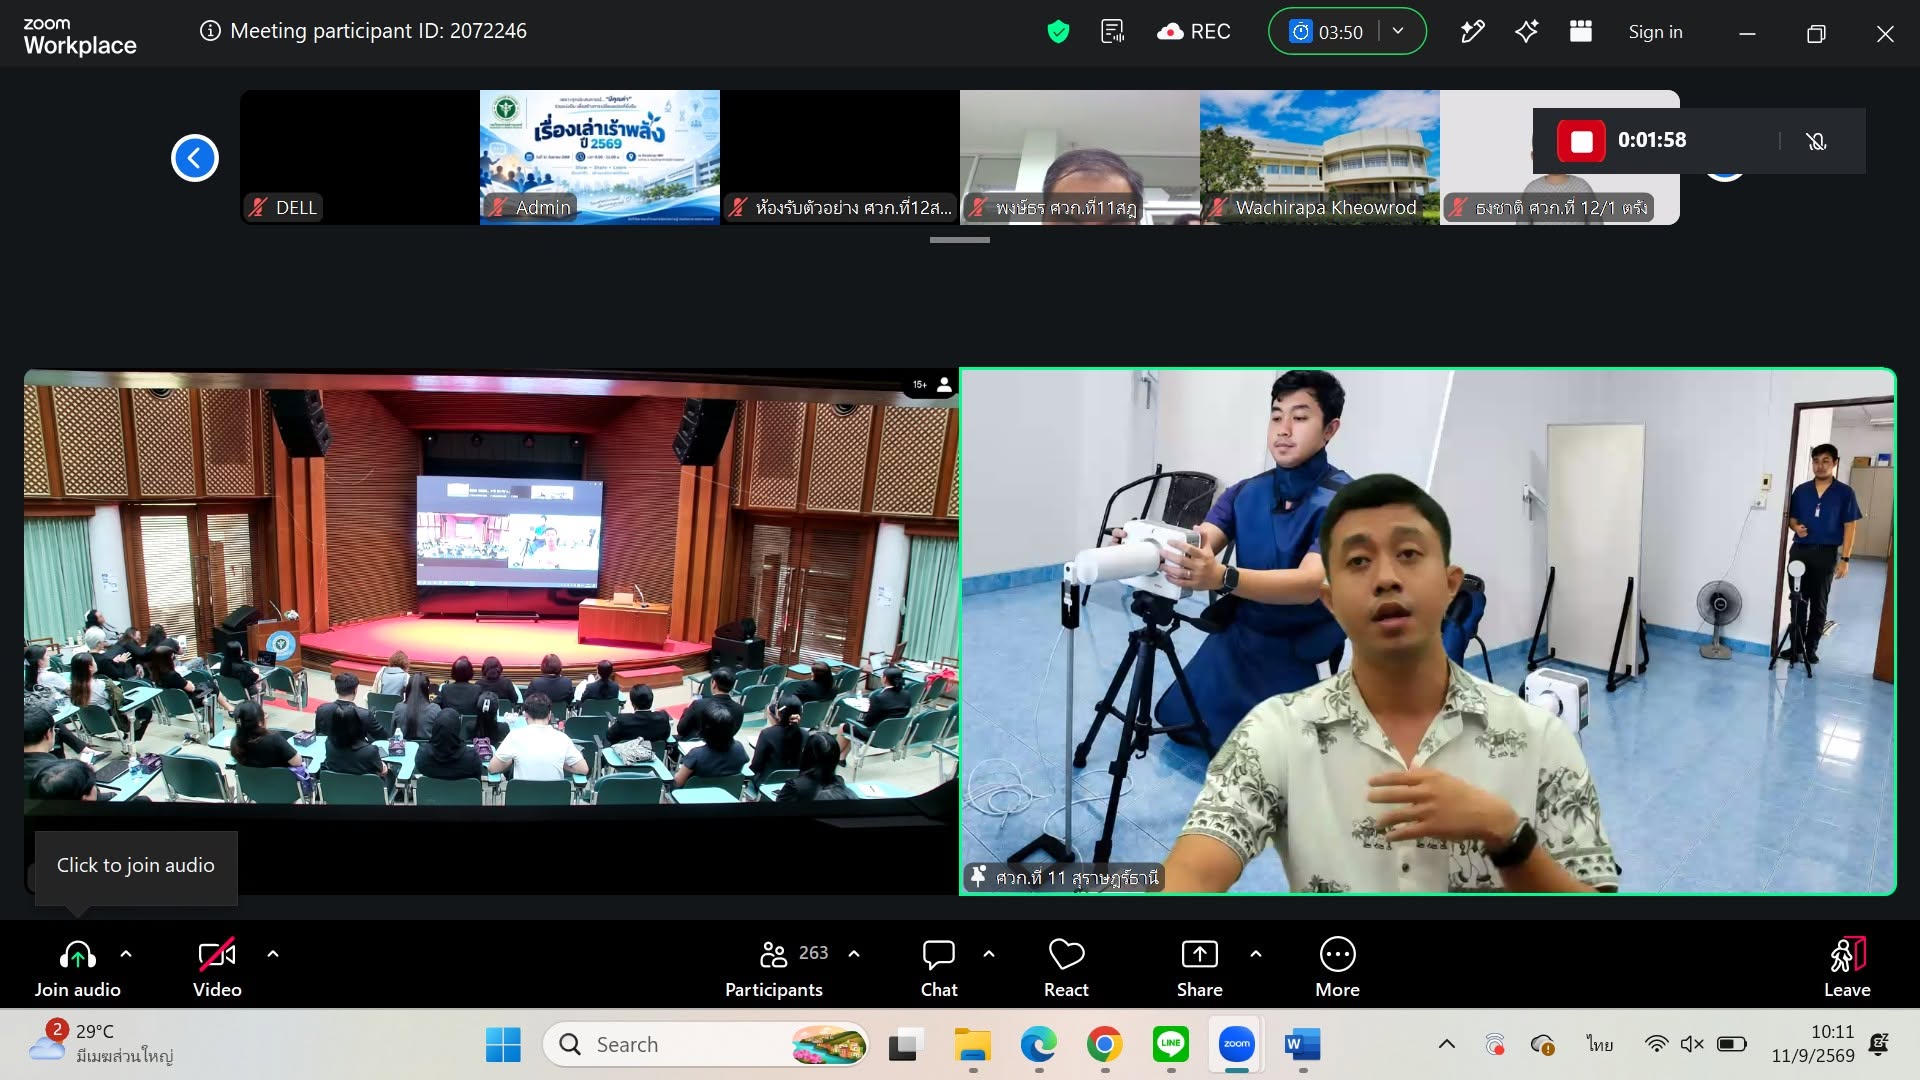Screen dimensions: 1920x1080
Task: Toggle the recorder's microphone mute icon
Action: click(x=1817, y=141)
